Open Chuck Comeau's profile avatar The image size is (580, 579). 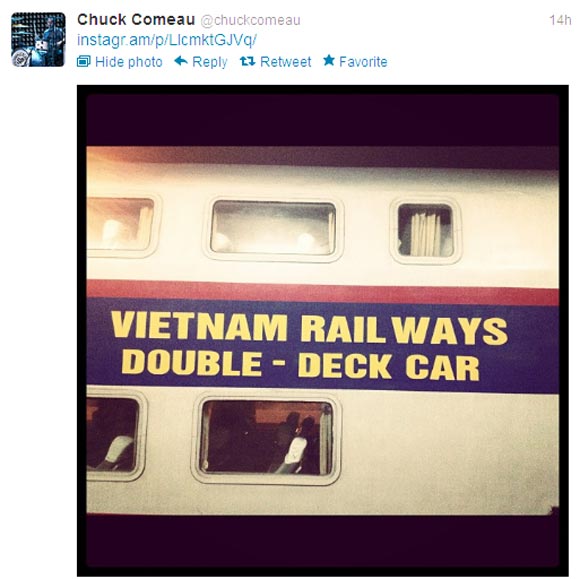[x=38, y=40]
